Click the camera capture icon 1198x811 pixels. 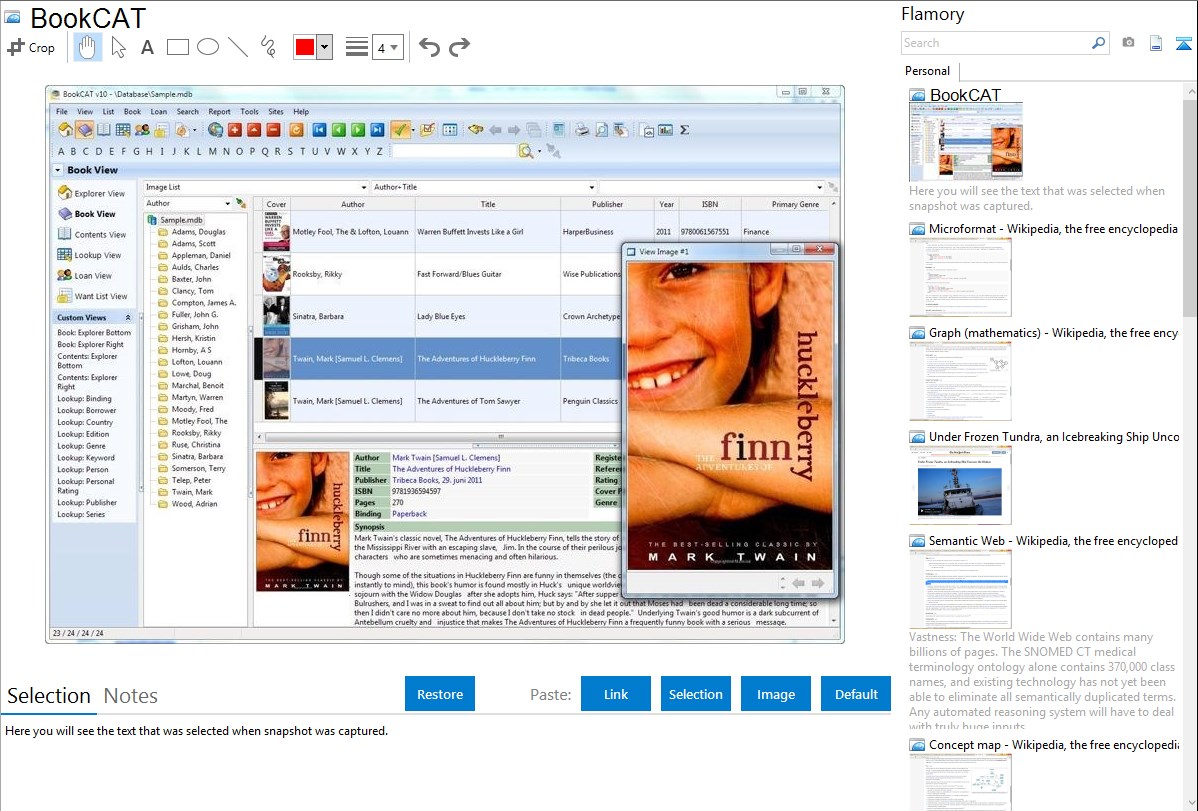pyautogui.click(x=1128, y=43)
